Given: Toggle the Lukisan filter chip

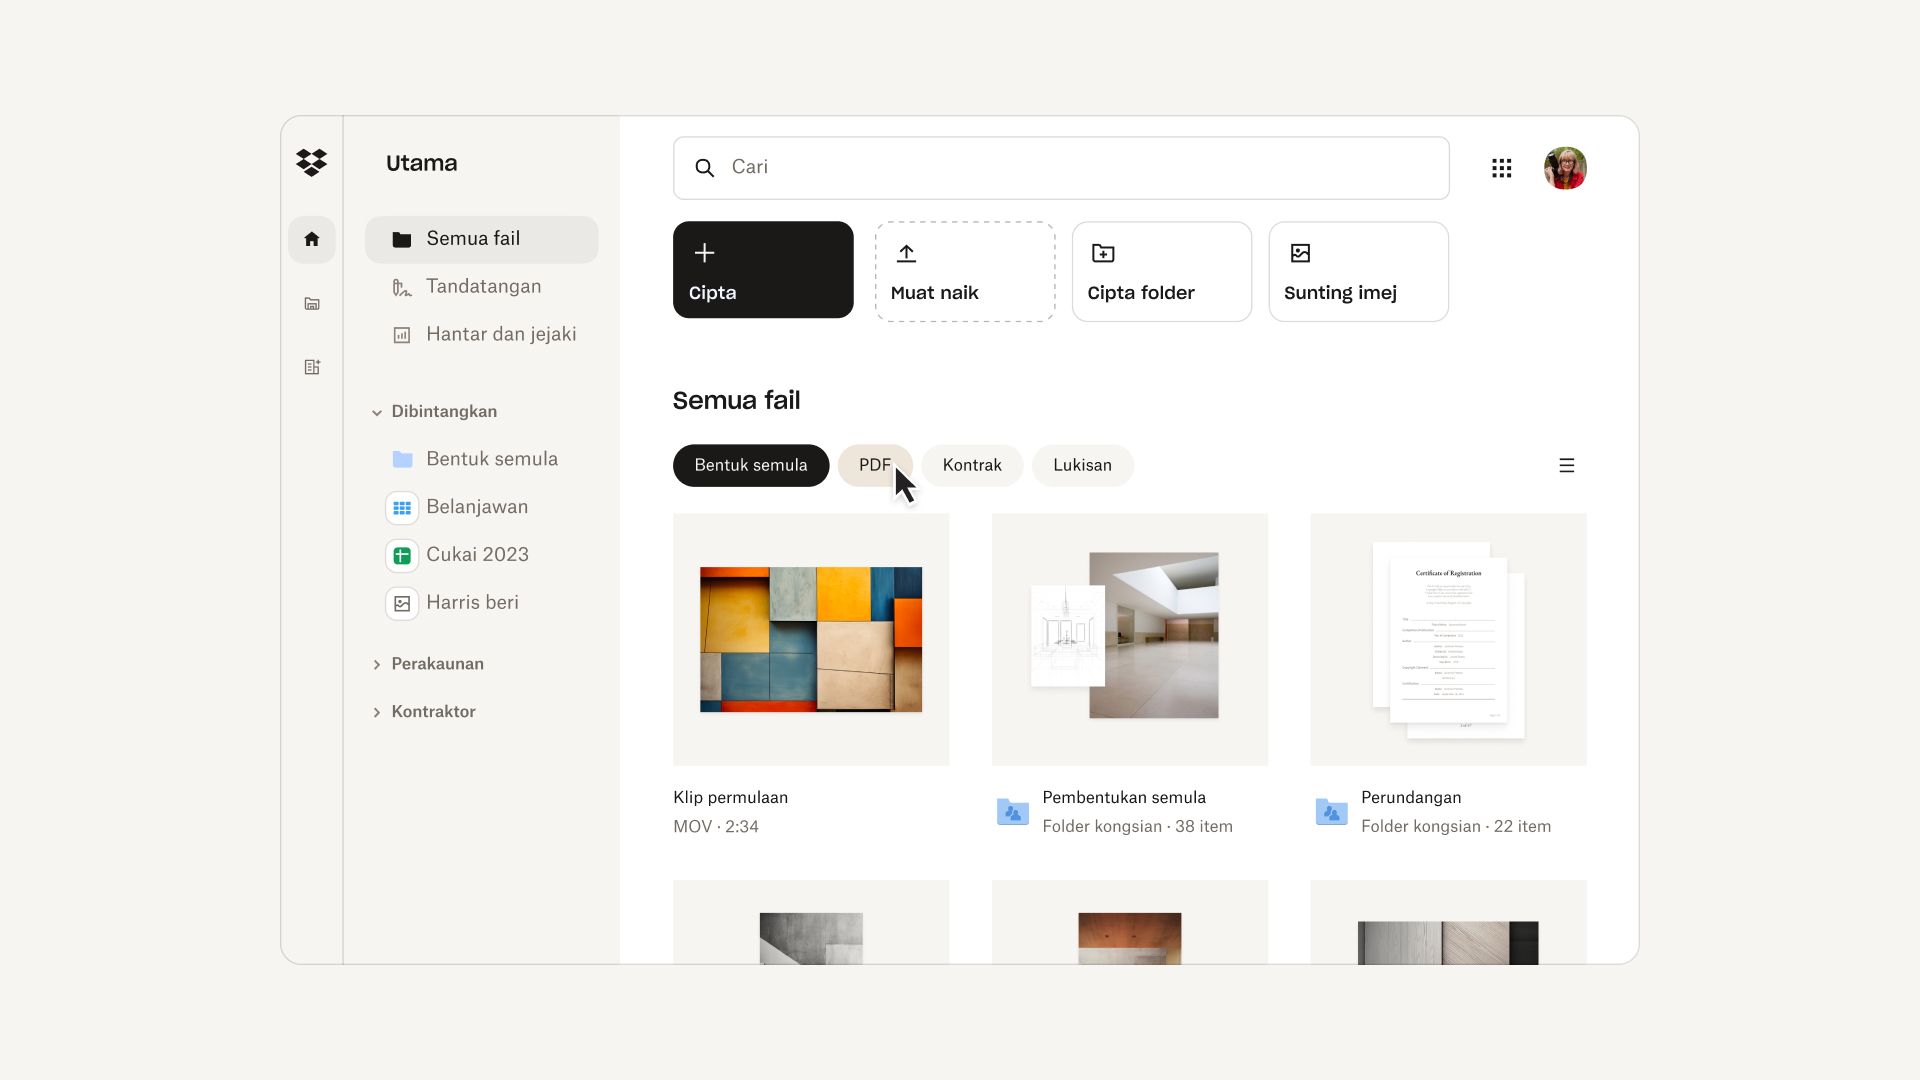Looking at the screenshot, I should 1082,465.
